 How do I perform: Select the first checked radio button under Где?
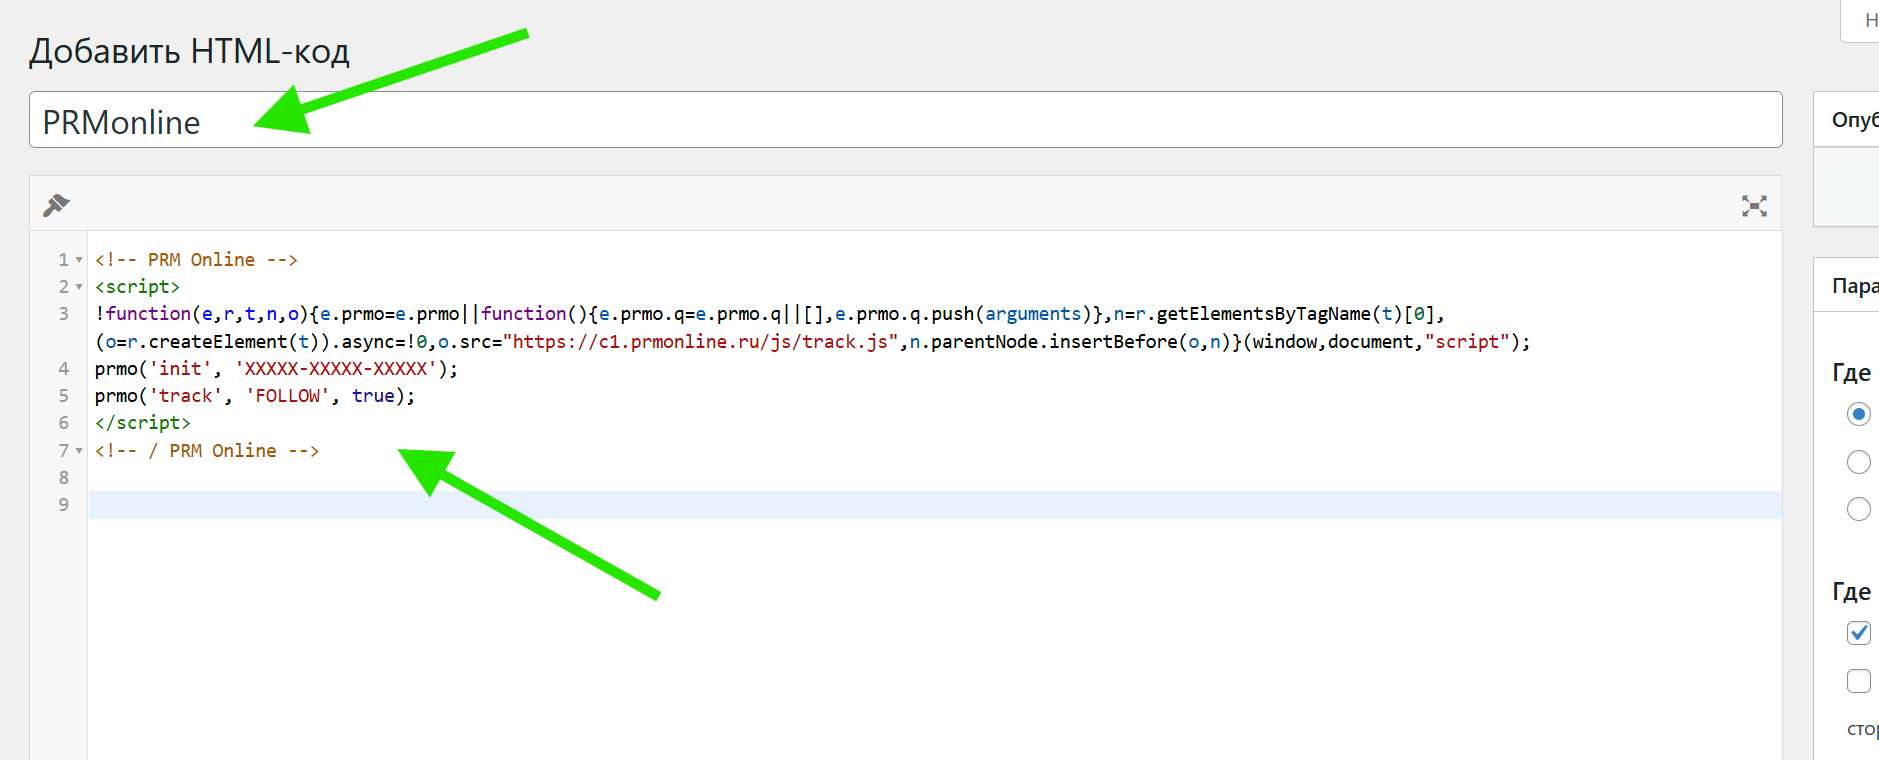[1859, 414]
